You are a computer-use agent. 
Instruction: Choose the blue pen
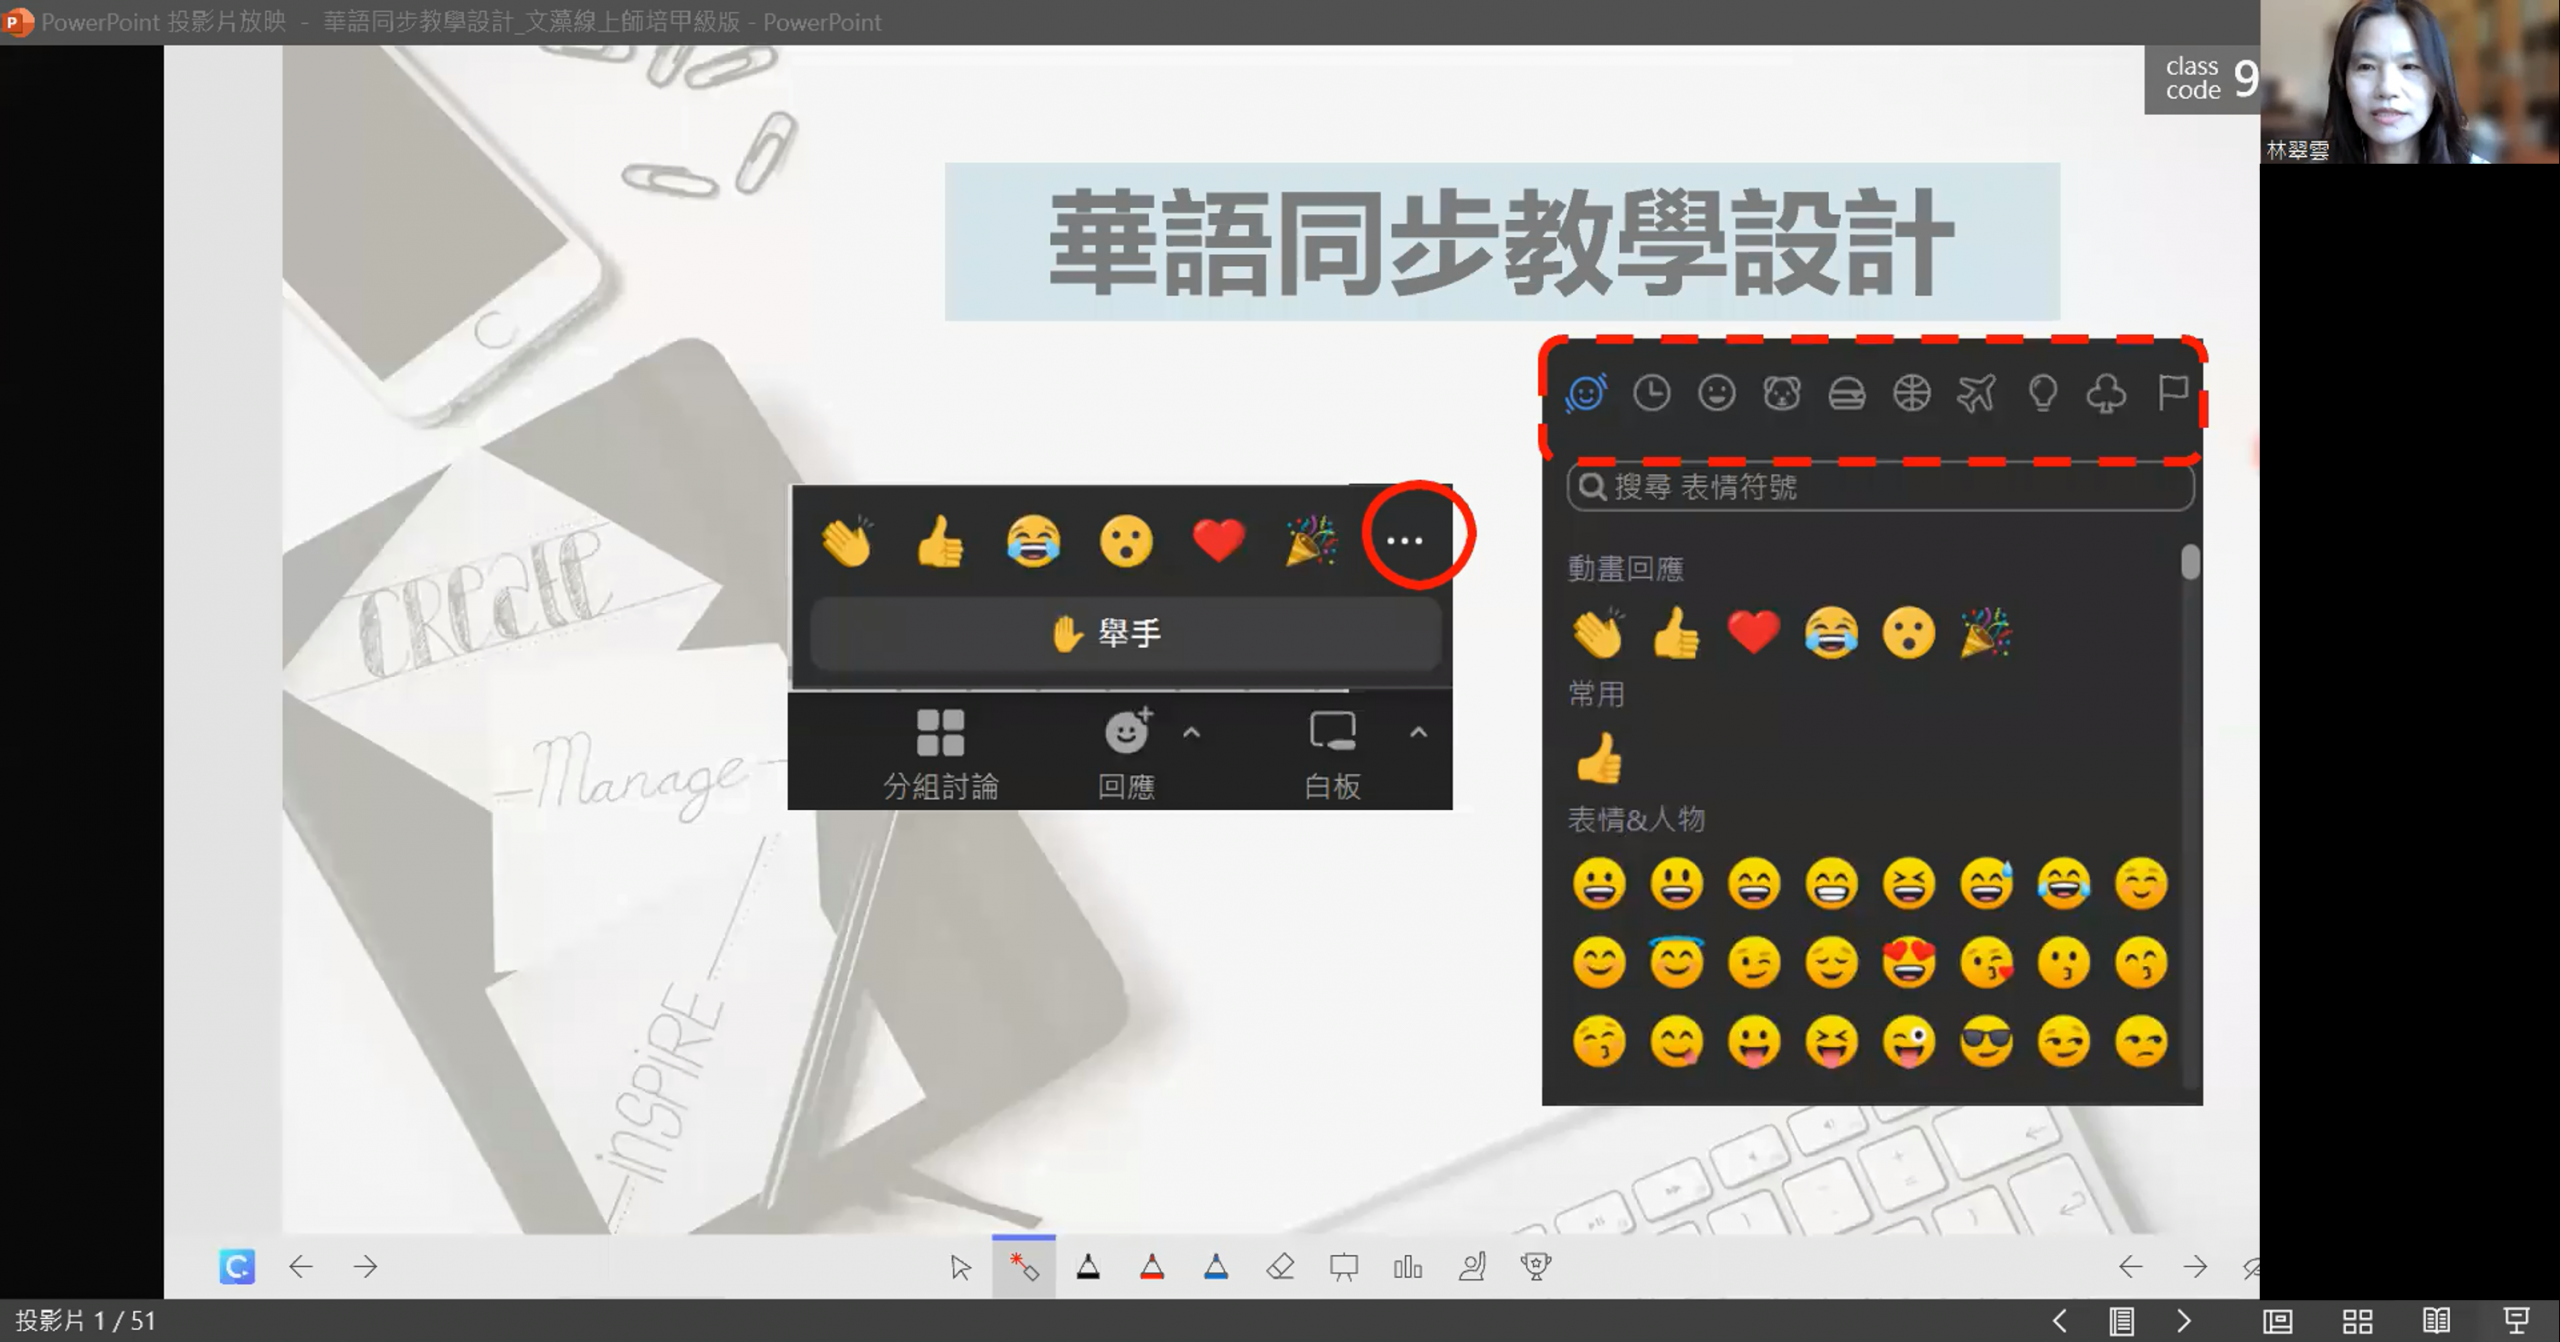1216,1267
